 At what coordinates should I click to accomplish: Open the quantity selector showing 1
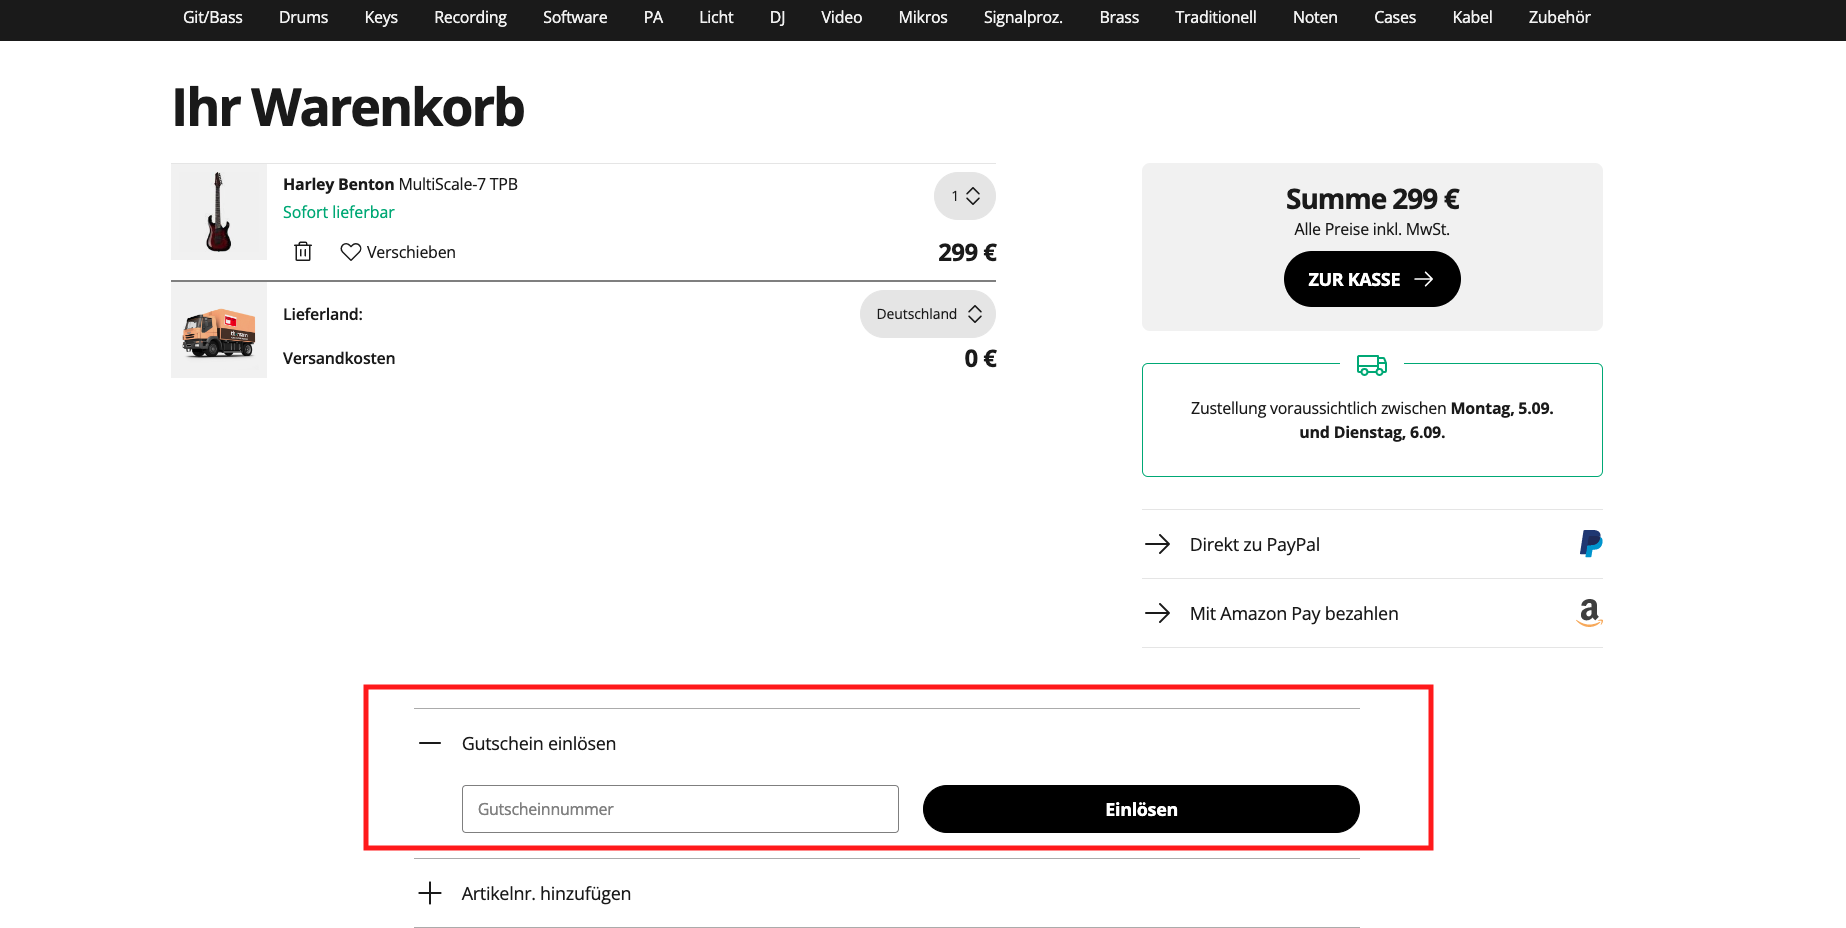click(965, 196)
